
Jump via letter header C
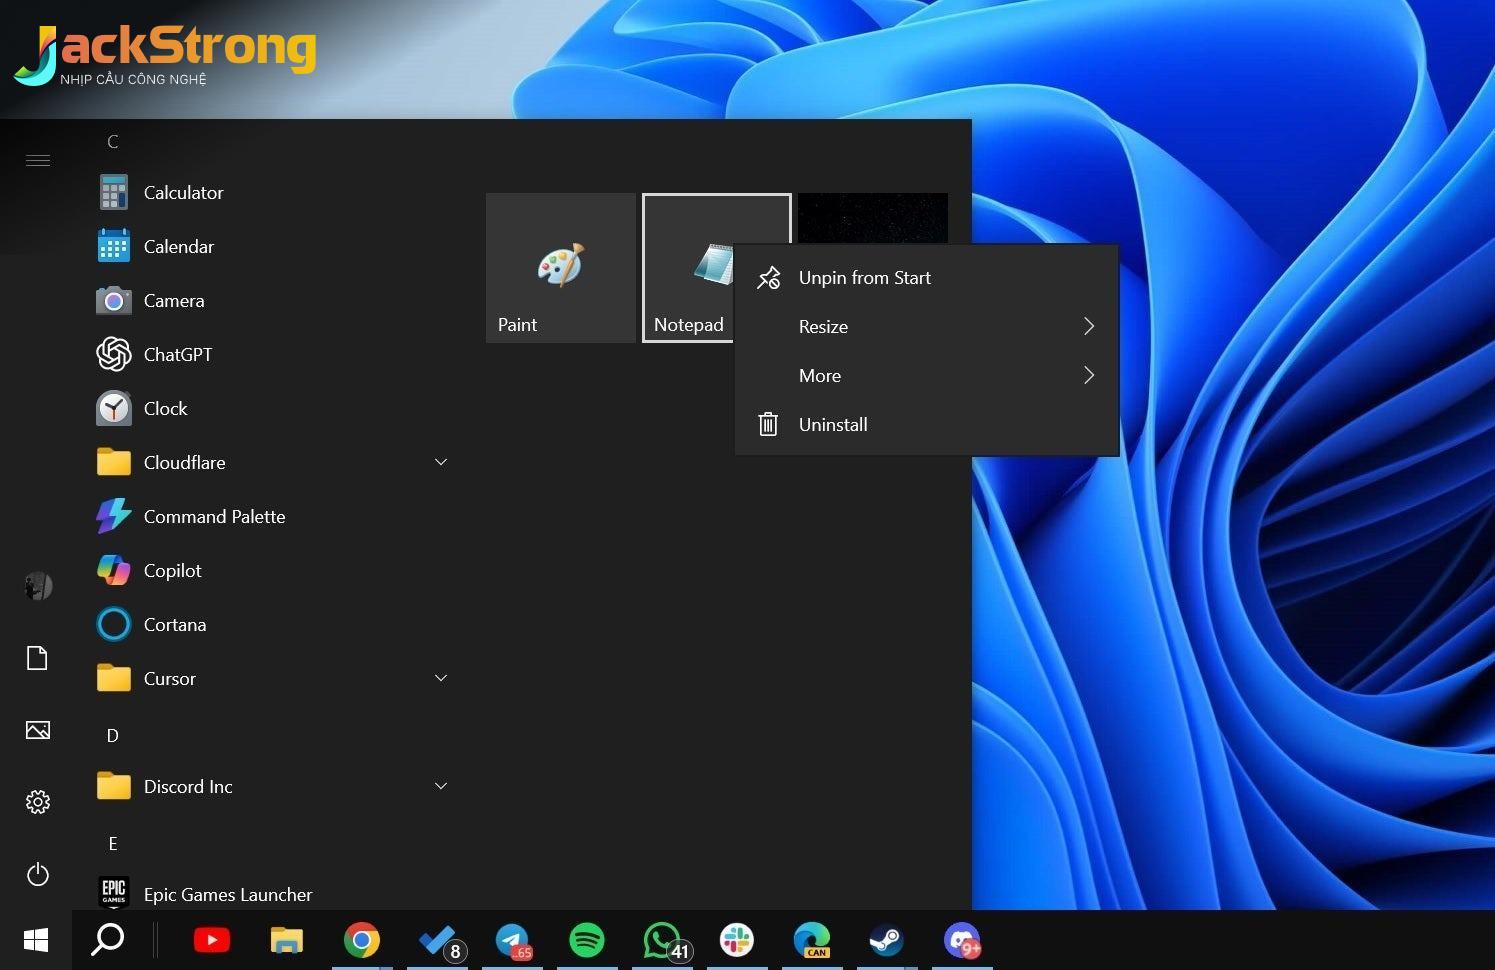113,142
